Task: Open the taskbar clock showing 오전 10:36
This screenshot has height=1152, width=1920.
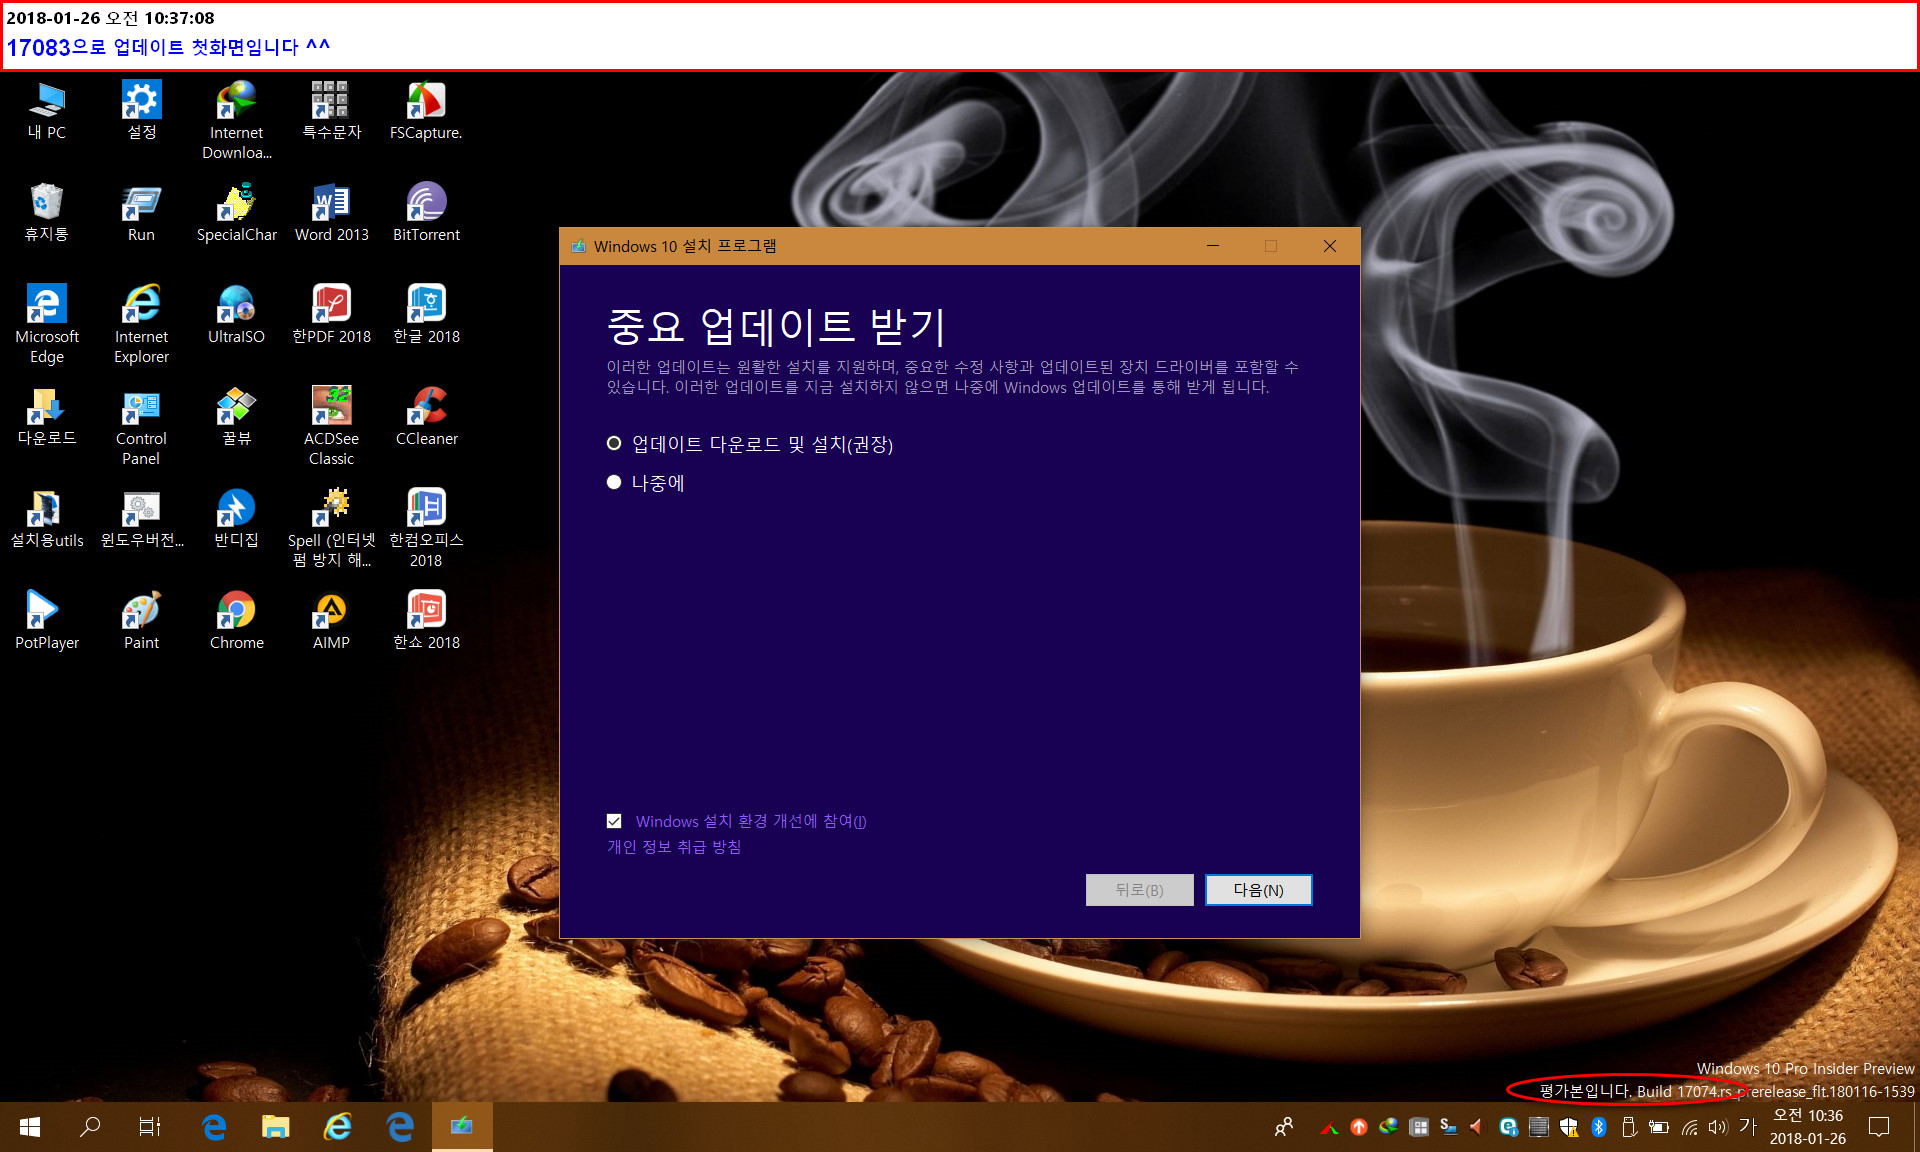Action: (1808, 1127)
